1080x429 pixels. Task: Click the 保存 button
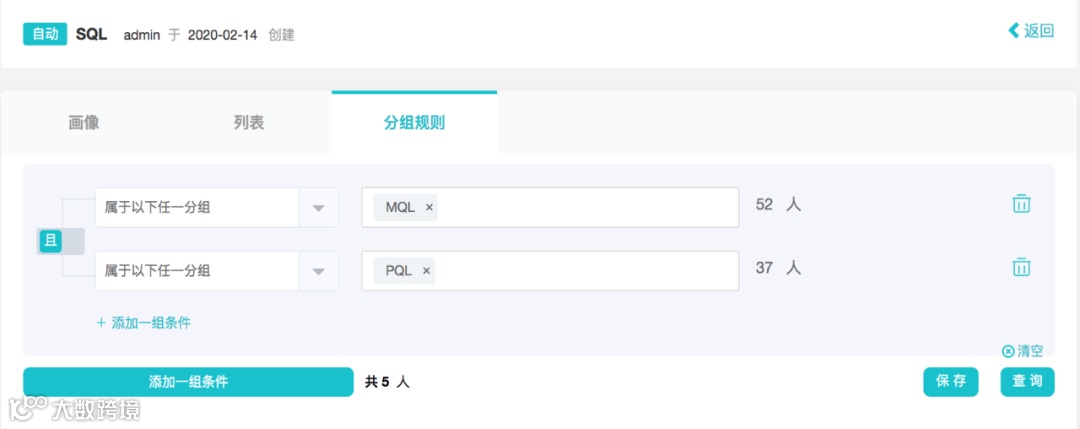pyautogui.click(x=950, y=381)
